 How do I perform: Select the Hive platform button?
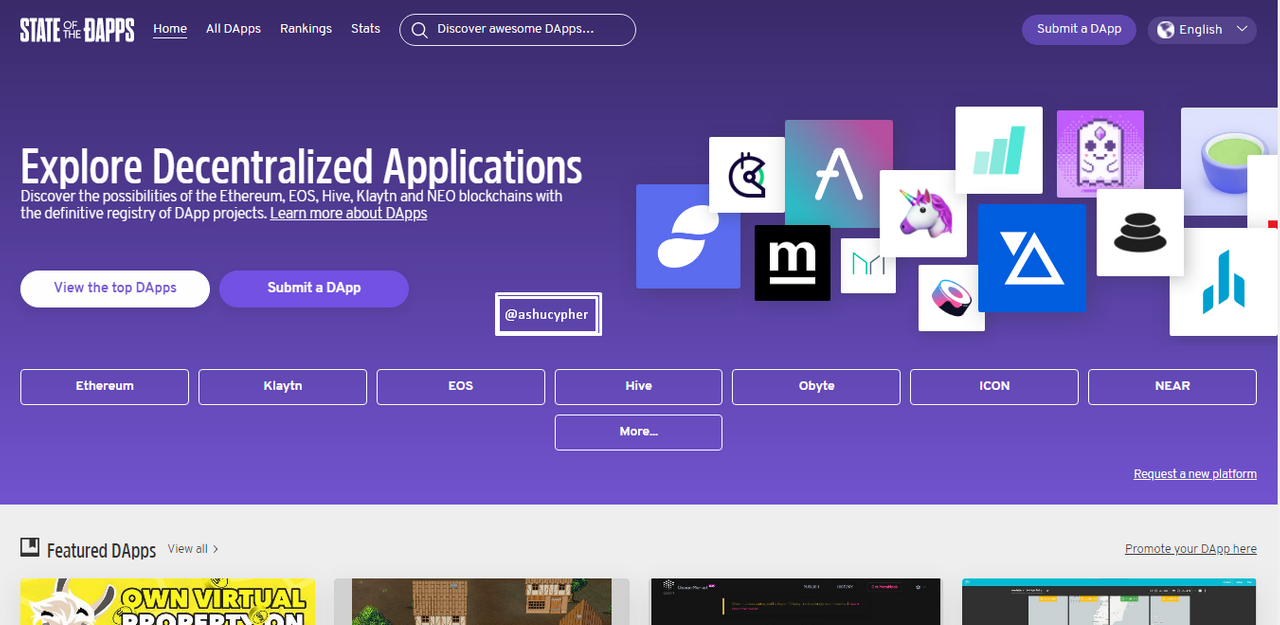(x=638, y=386)
